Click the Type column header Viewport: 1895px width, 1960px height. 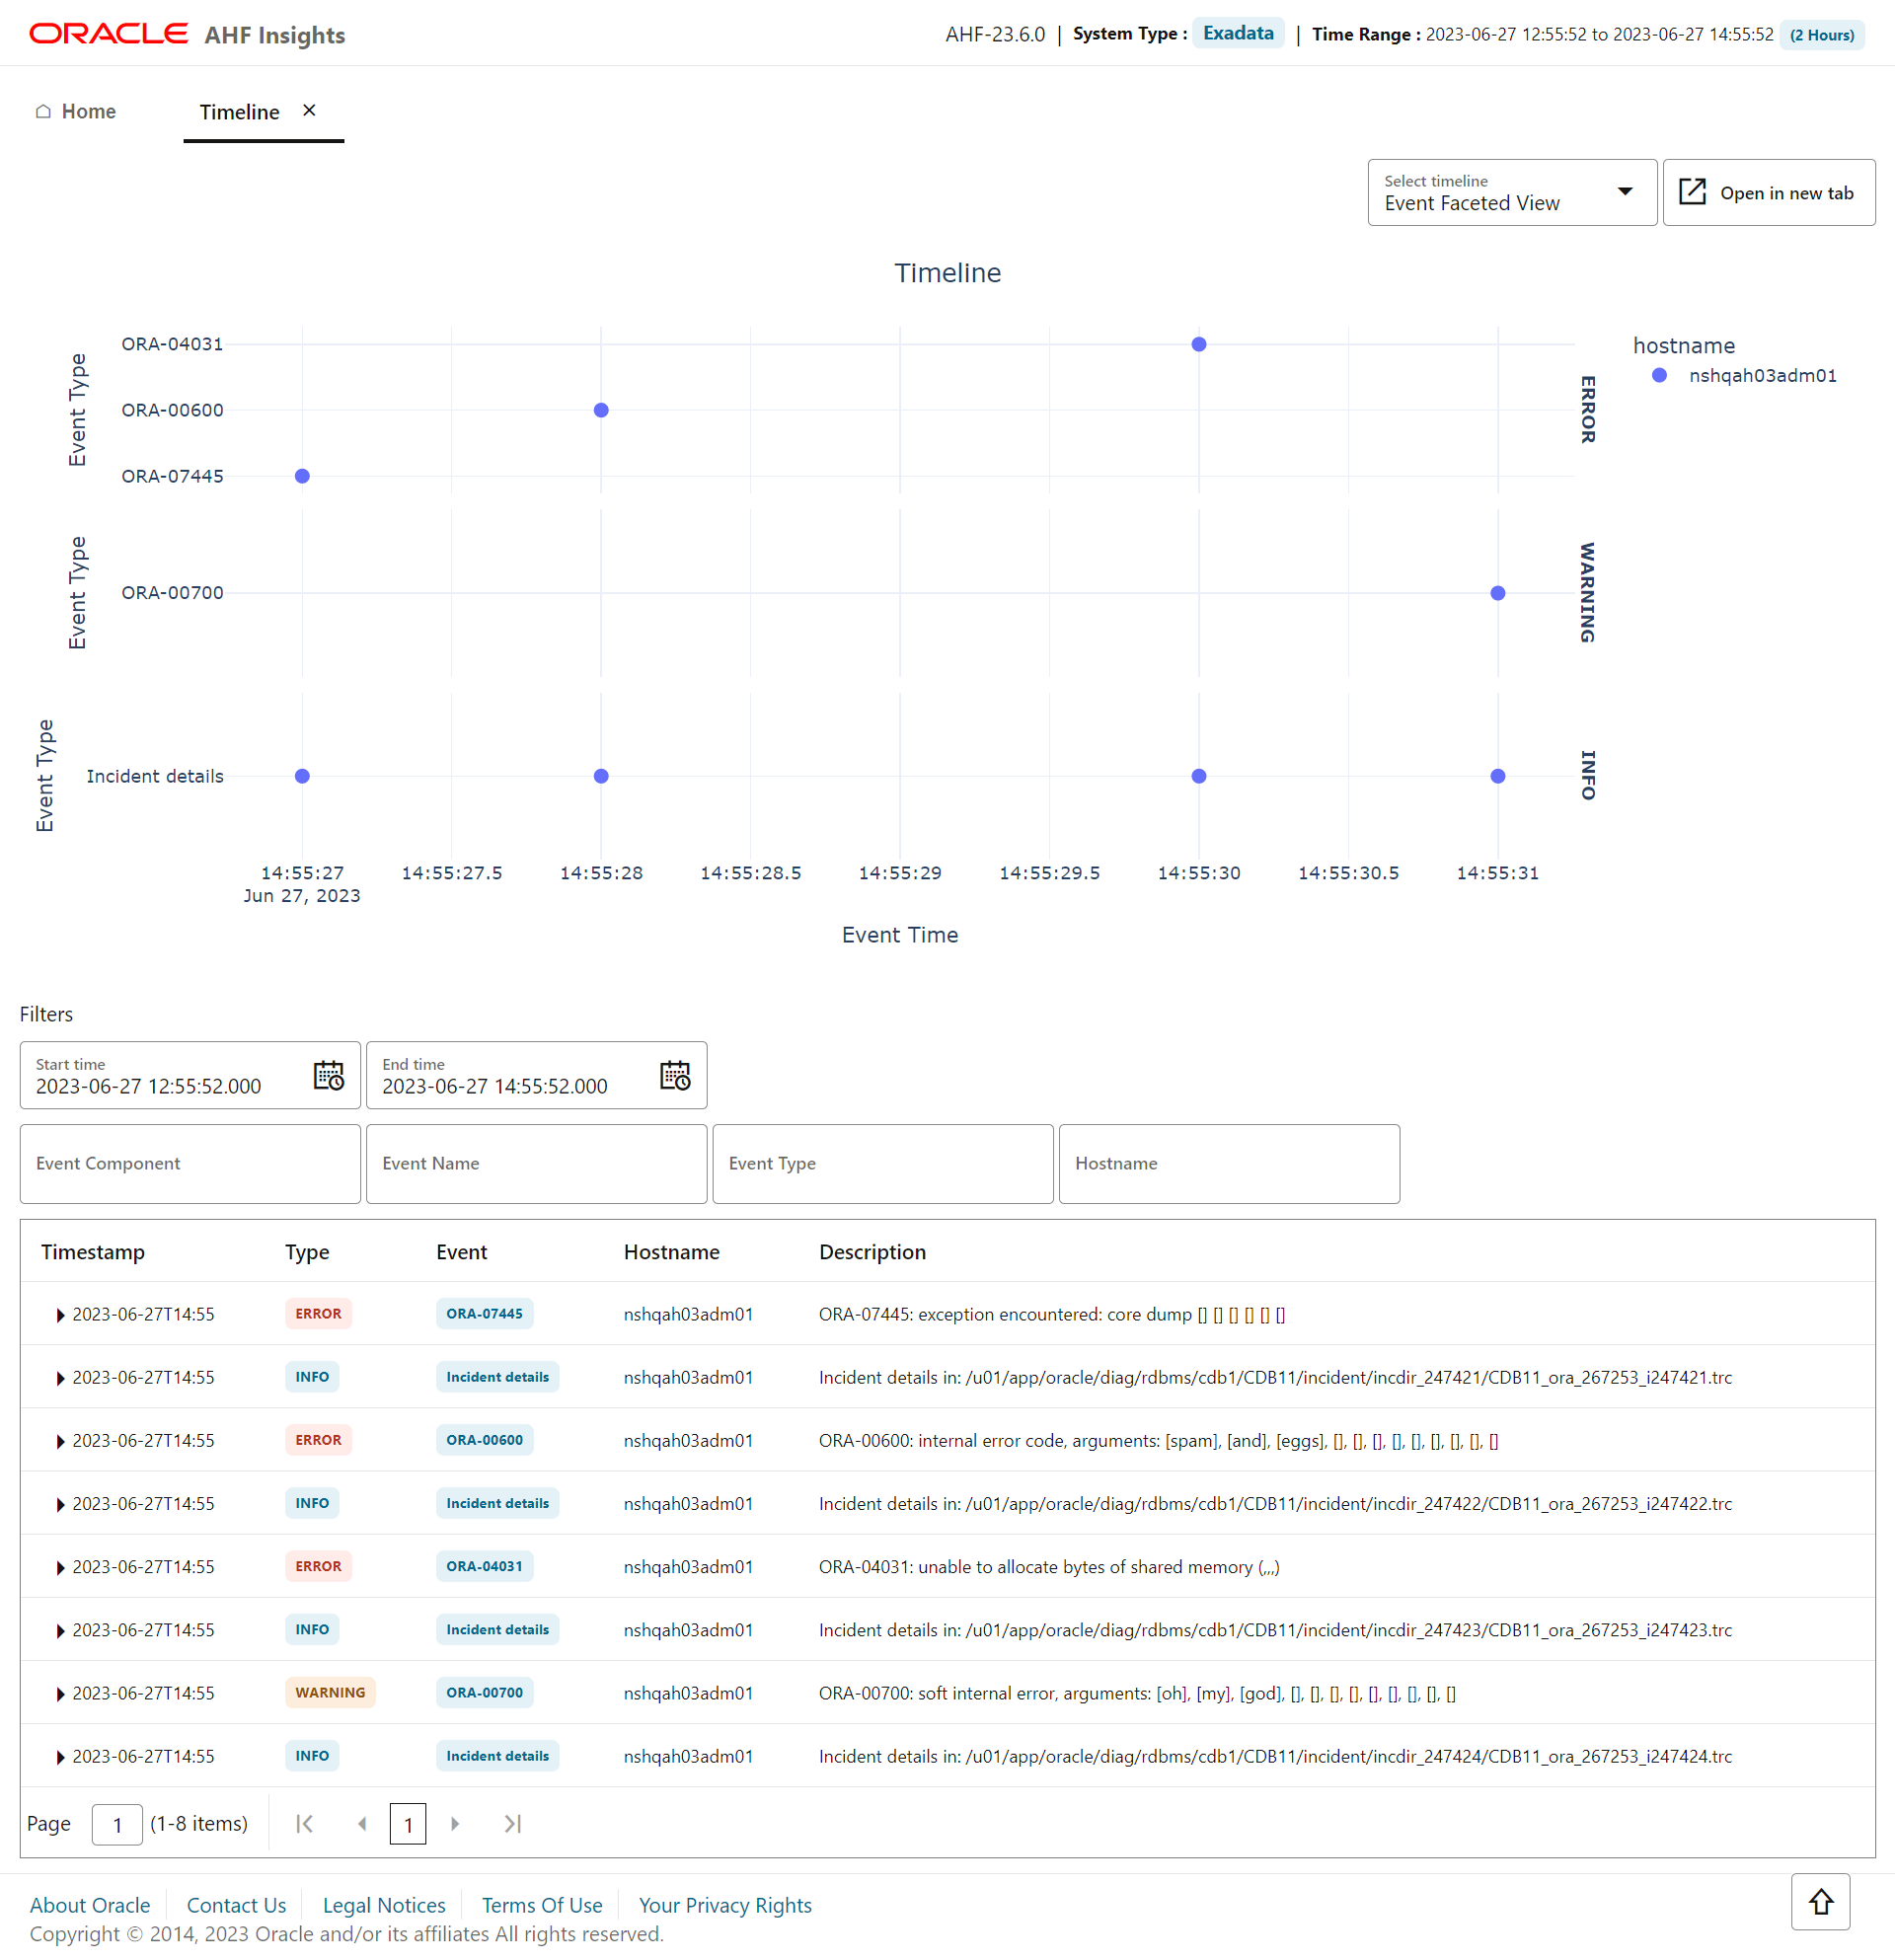click(x=307, y=1252)
